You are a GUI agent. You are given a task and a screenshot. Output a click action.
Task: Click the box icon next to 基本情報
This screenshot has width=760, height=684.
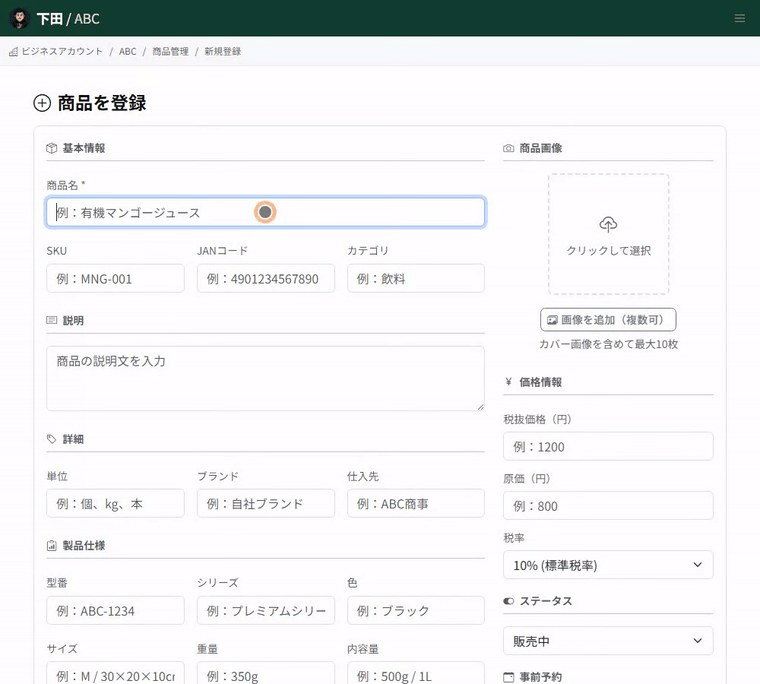(x=51, y=148)
